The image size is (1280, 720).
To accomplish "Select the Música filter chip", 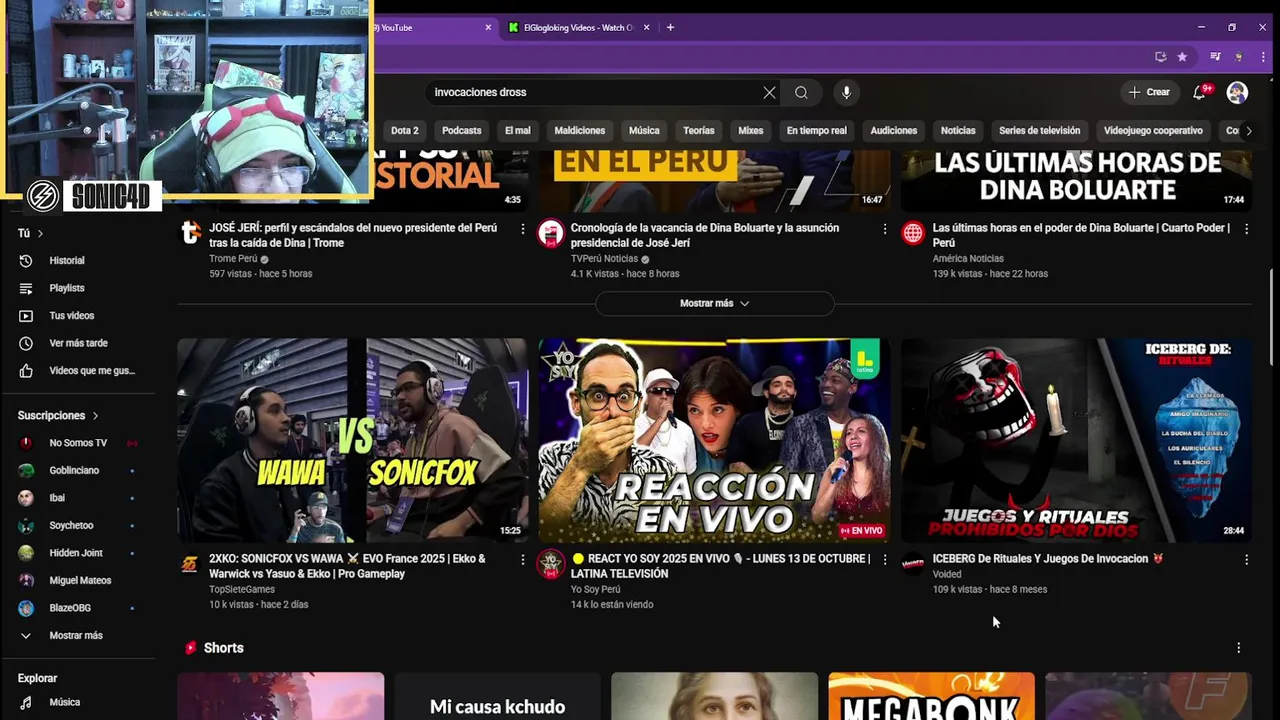I will [x=644, y=130].
